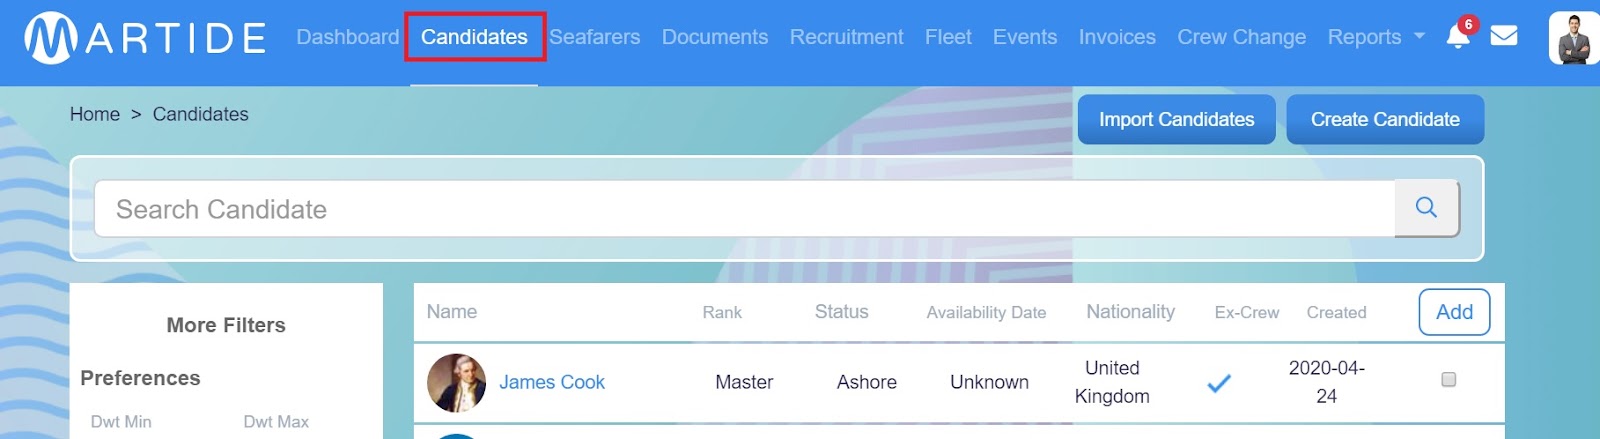Click the Home breadcrumb link
This screenshot has height=439, width=1600.
95,114
